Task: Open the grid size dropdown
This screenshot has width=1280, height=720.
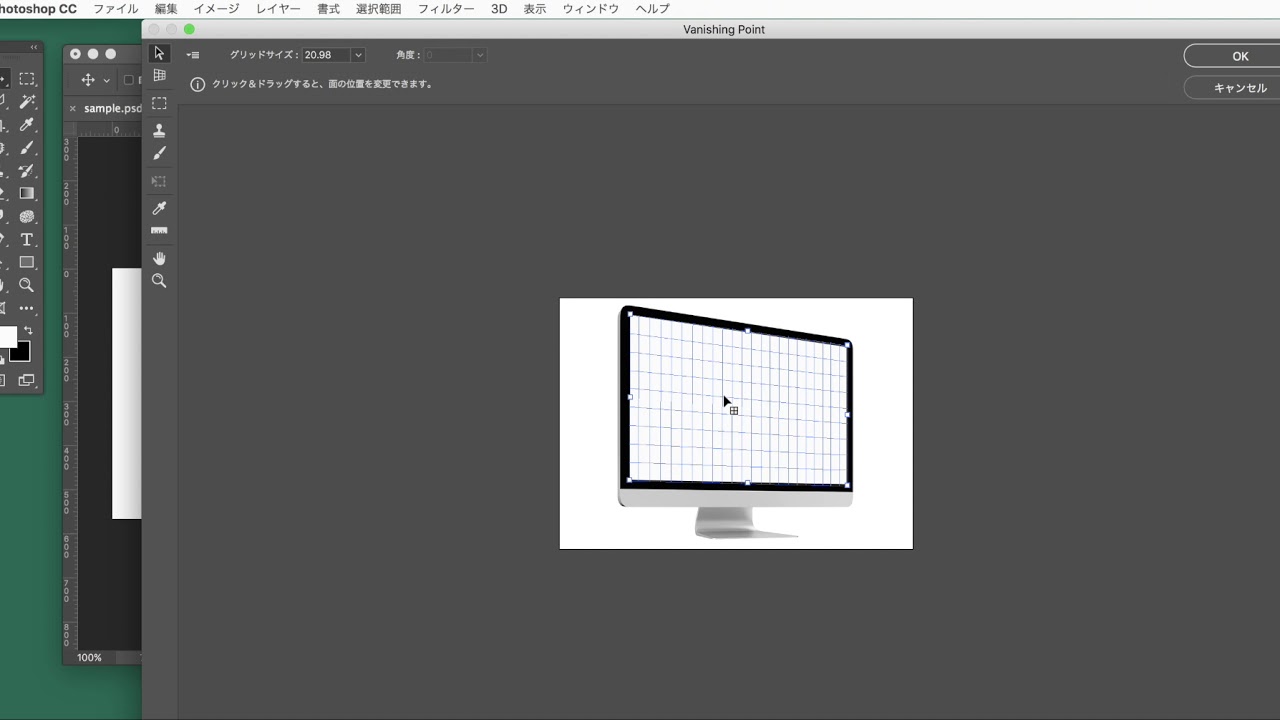Action: coord(358,55)
